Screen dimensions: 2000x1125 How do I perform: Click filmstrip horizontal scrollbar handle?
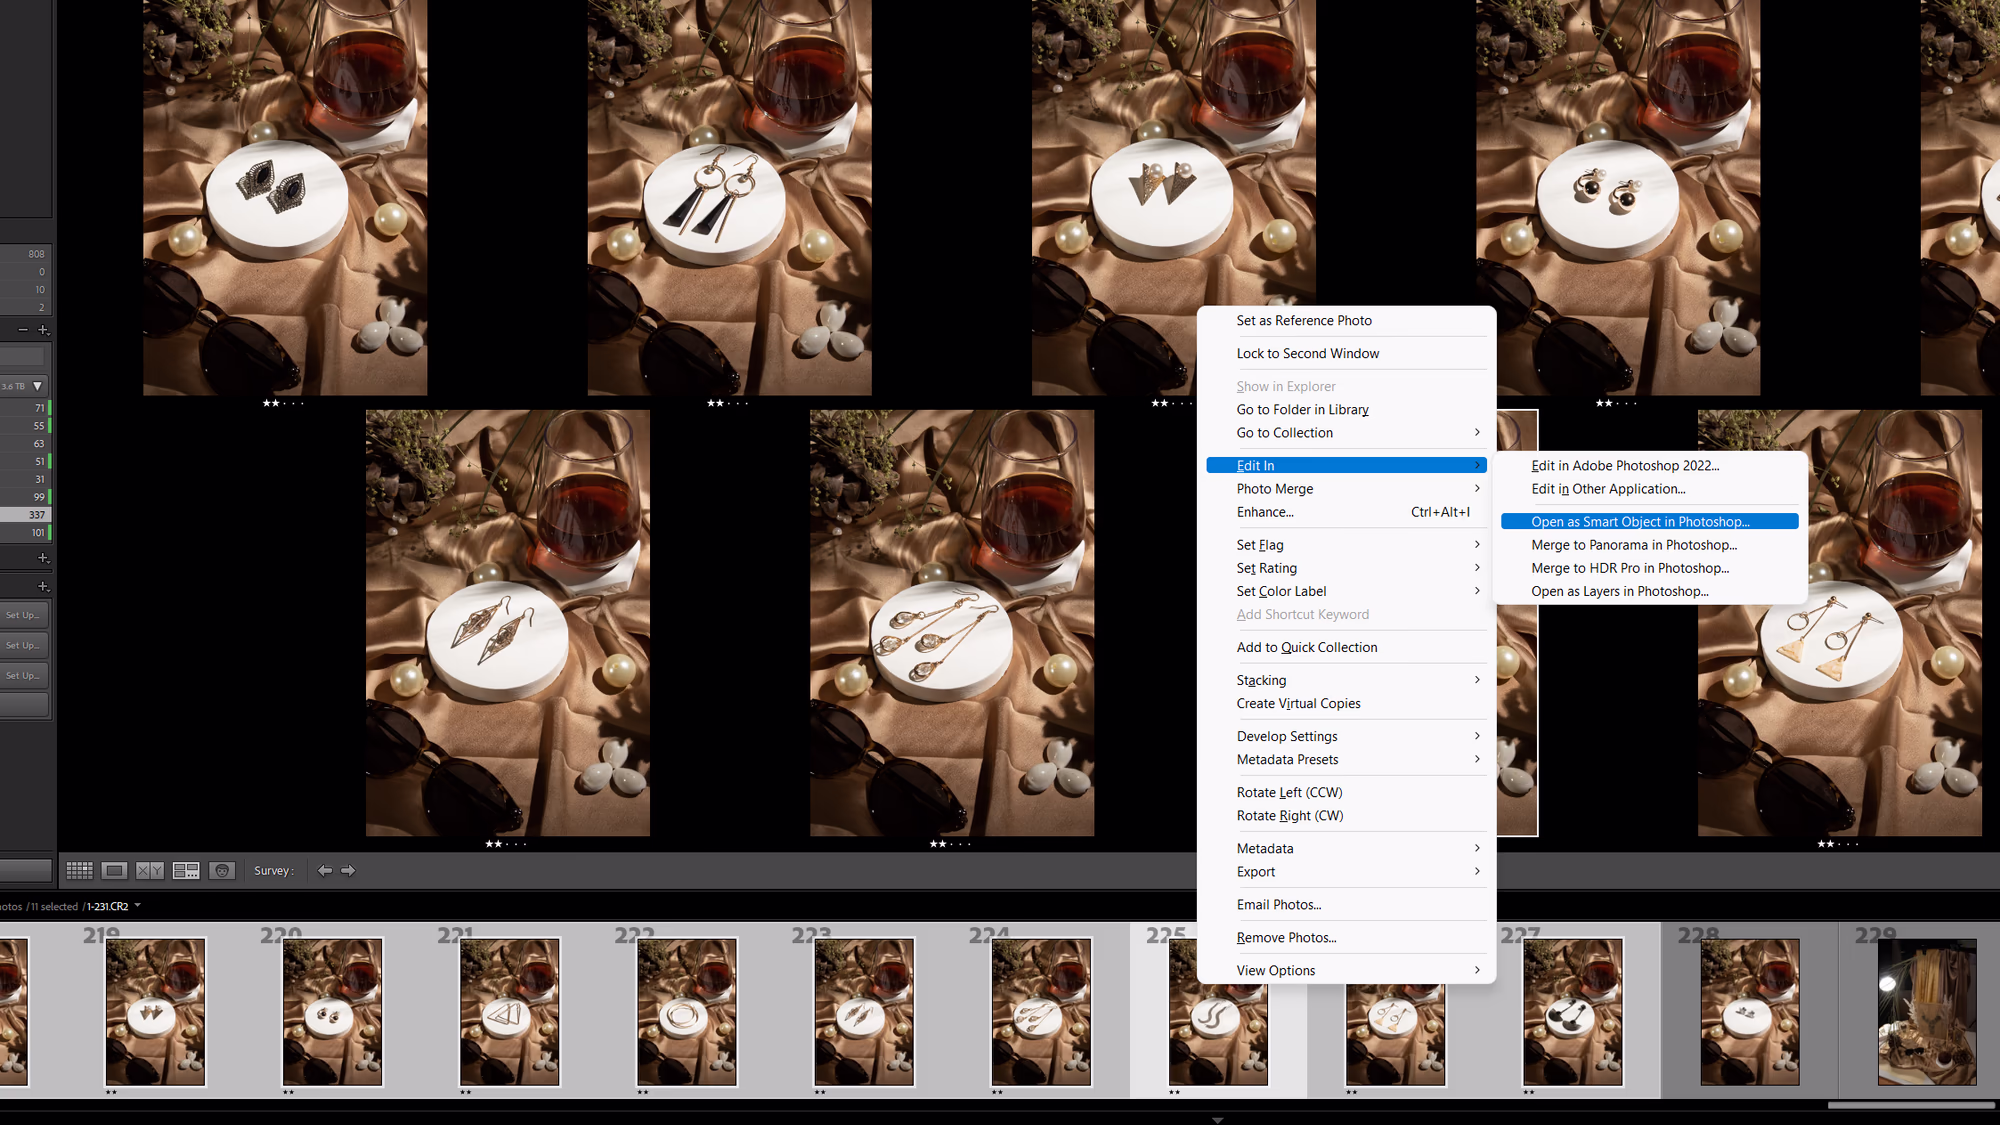click(1910, 1105)
